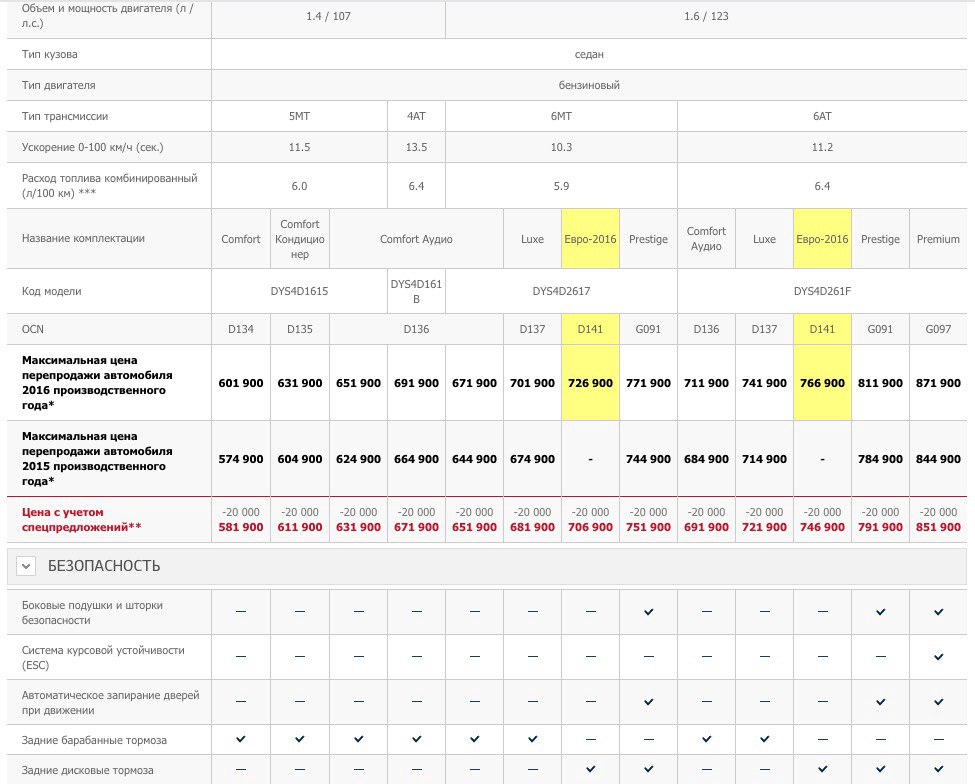
Task: Click the Premium trim name header
Action: [938, 239]
